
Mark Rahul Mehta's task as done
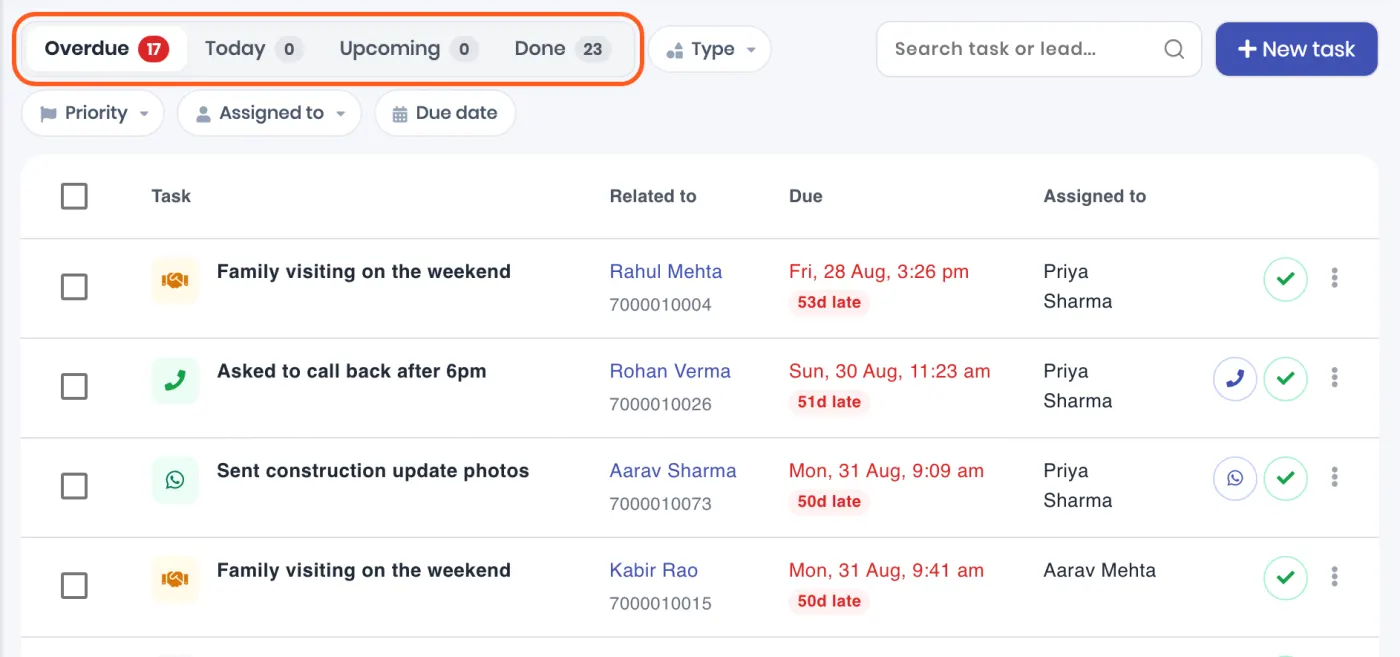tap(1286, 279)
